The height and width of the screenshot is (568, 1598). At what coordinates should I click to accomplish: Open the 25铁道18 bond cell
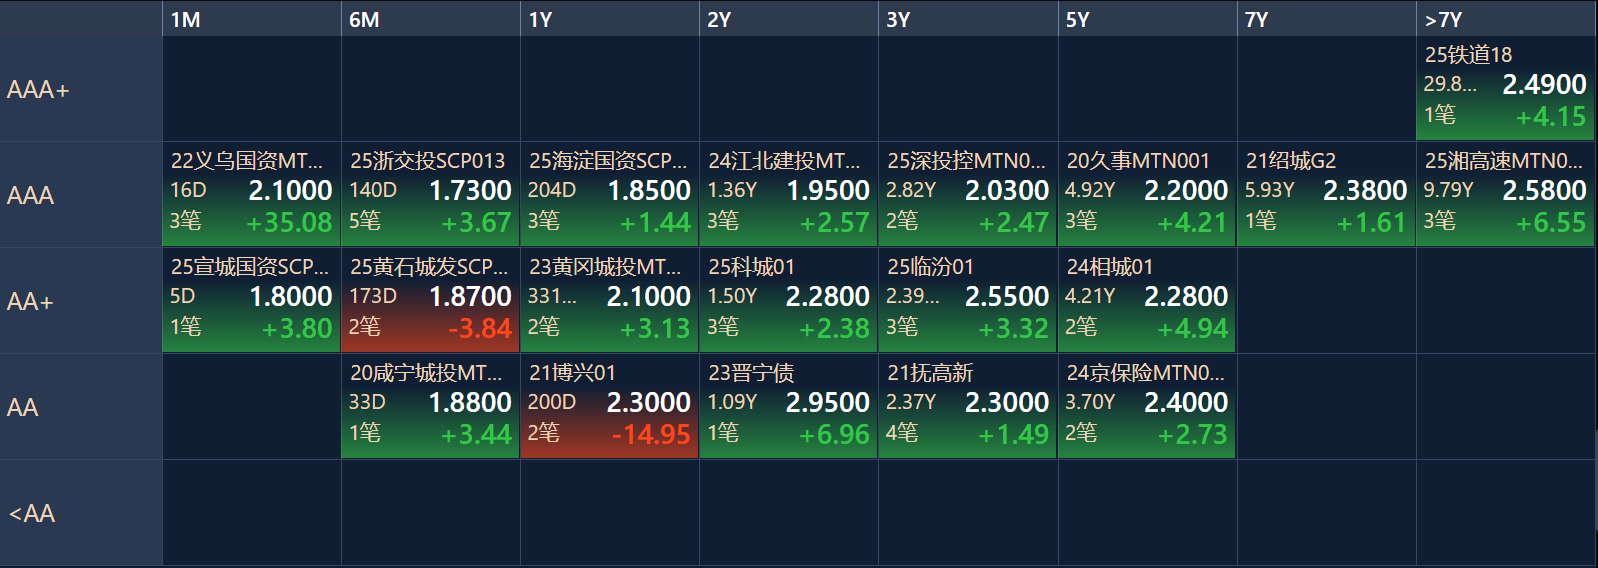tap(1505, 88)
